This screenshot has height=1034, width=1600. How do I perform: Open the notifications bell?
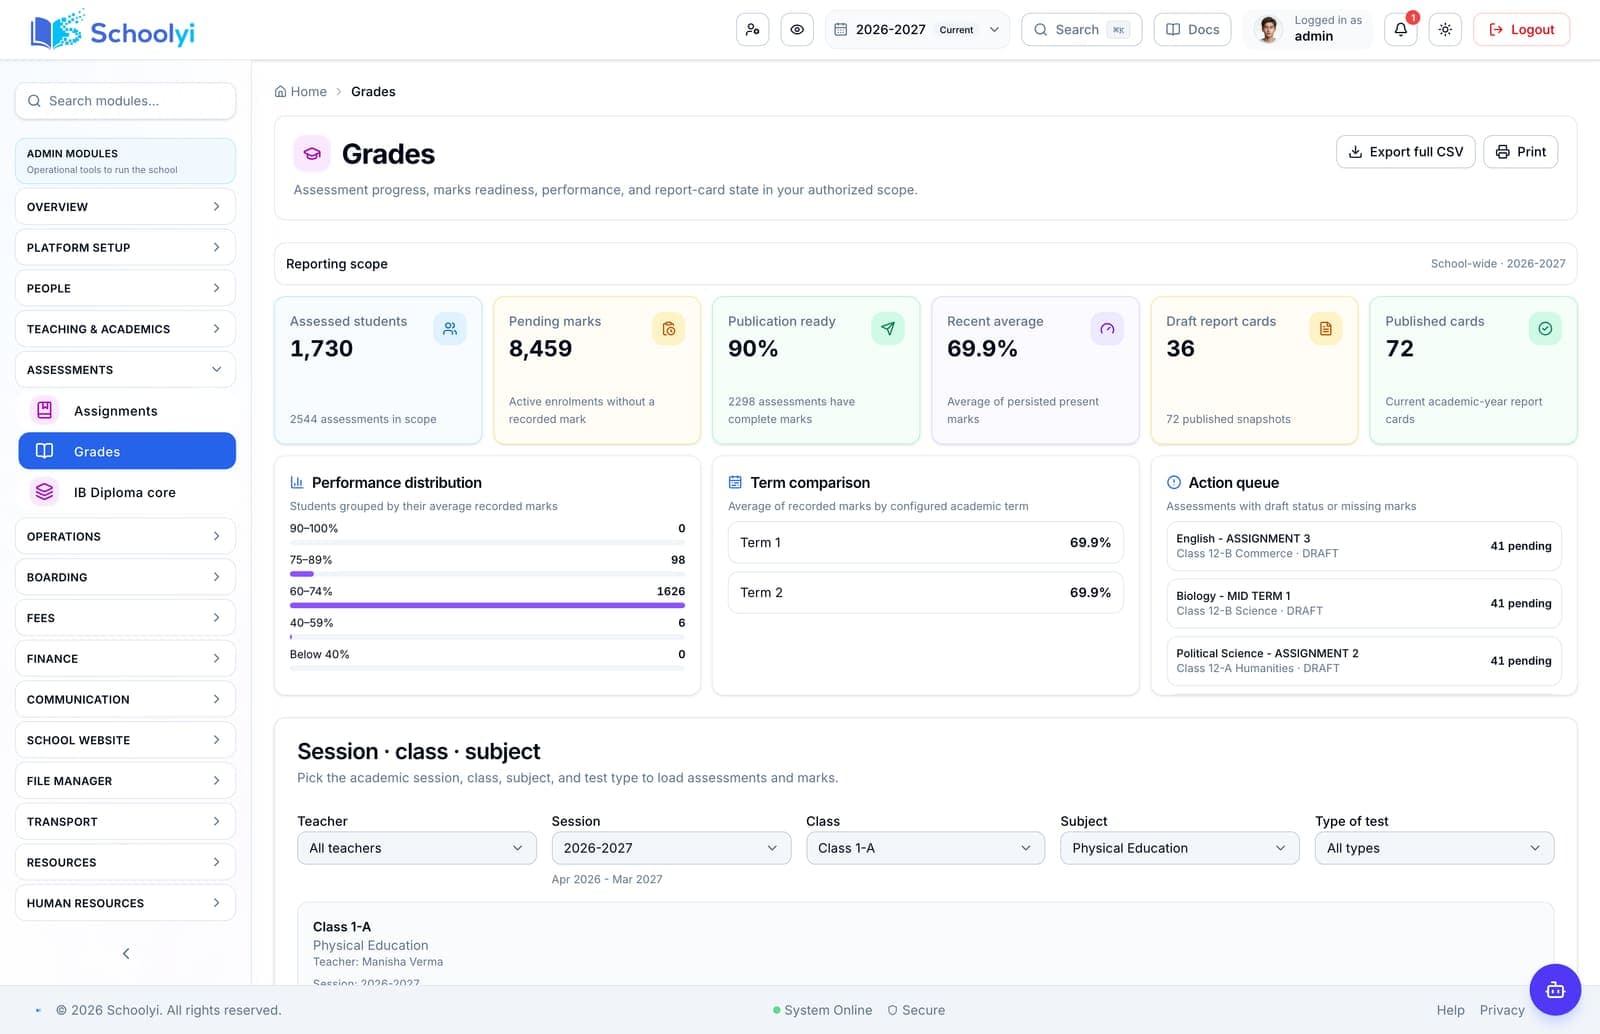[x=1400, y=30]
